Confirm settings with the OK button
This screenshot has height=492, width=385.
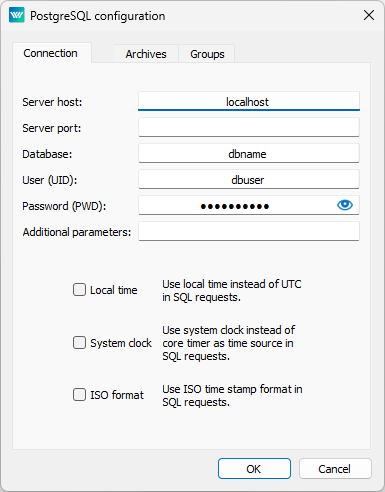click(x=254, y=469)
